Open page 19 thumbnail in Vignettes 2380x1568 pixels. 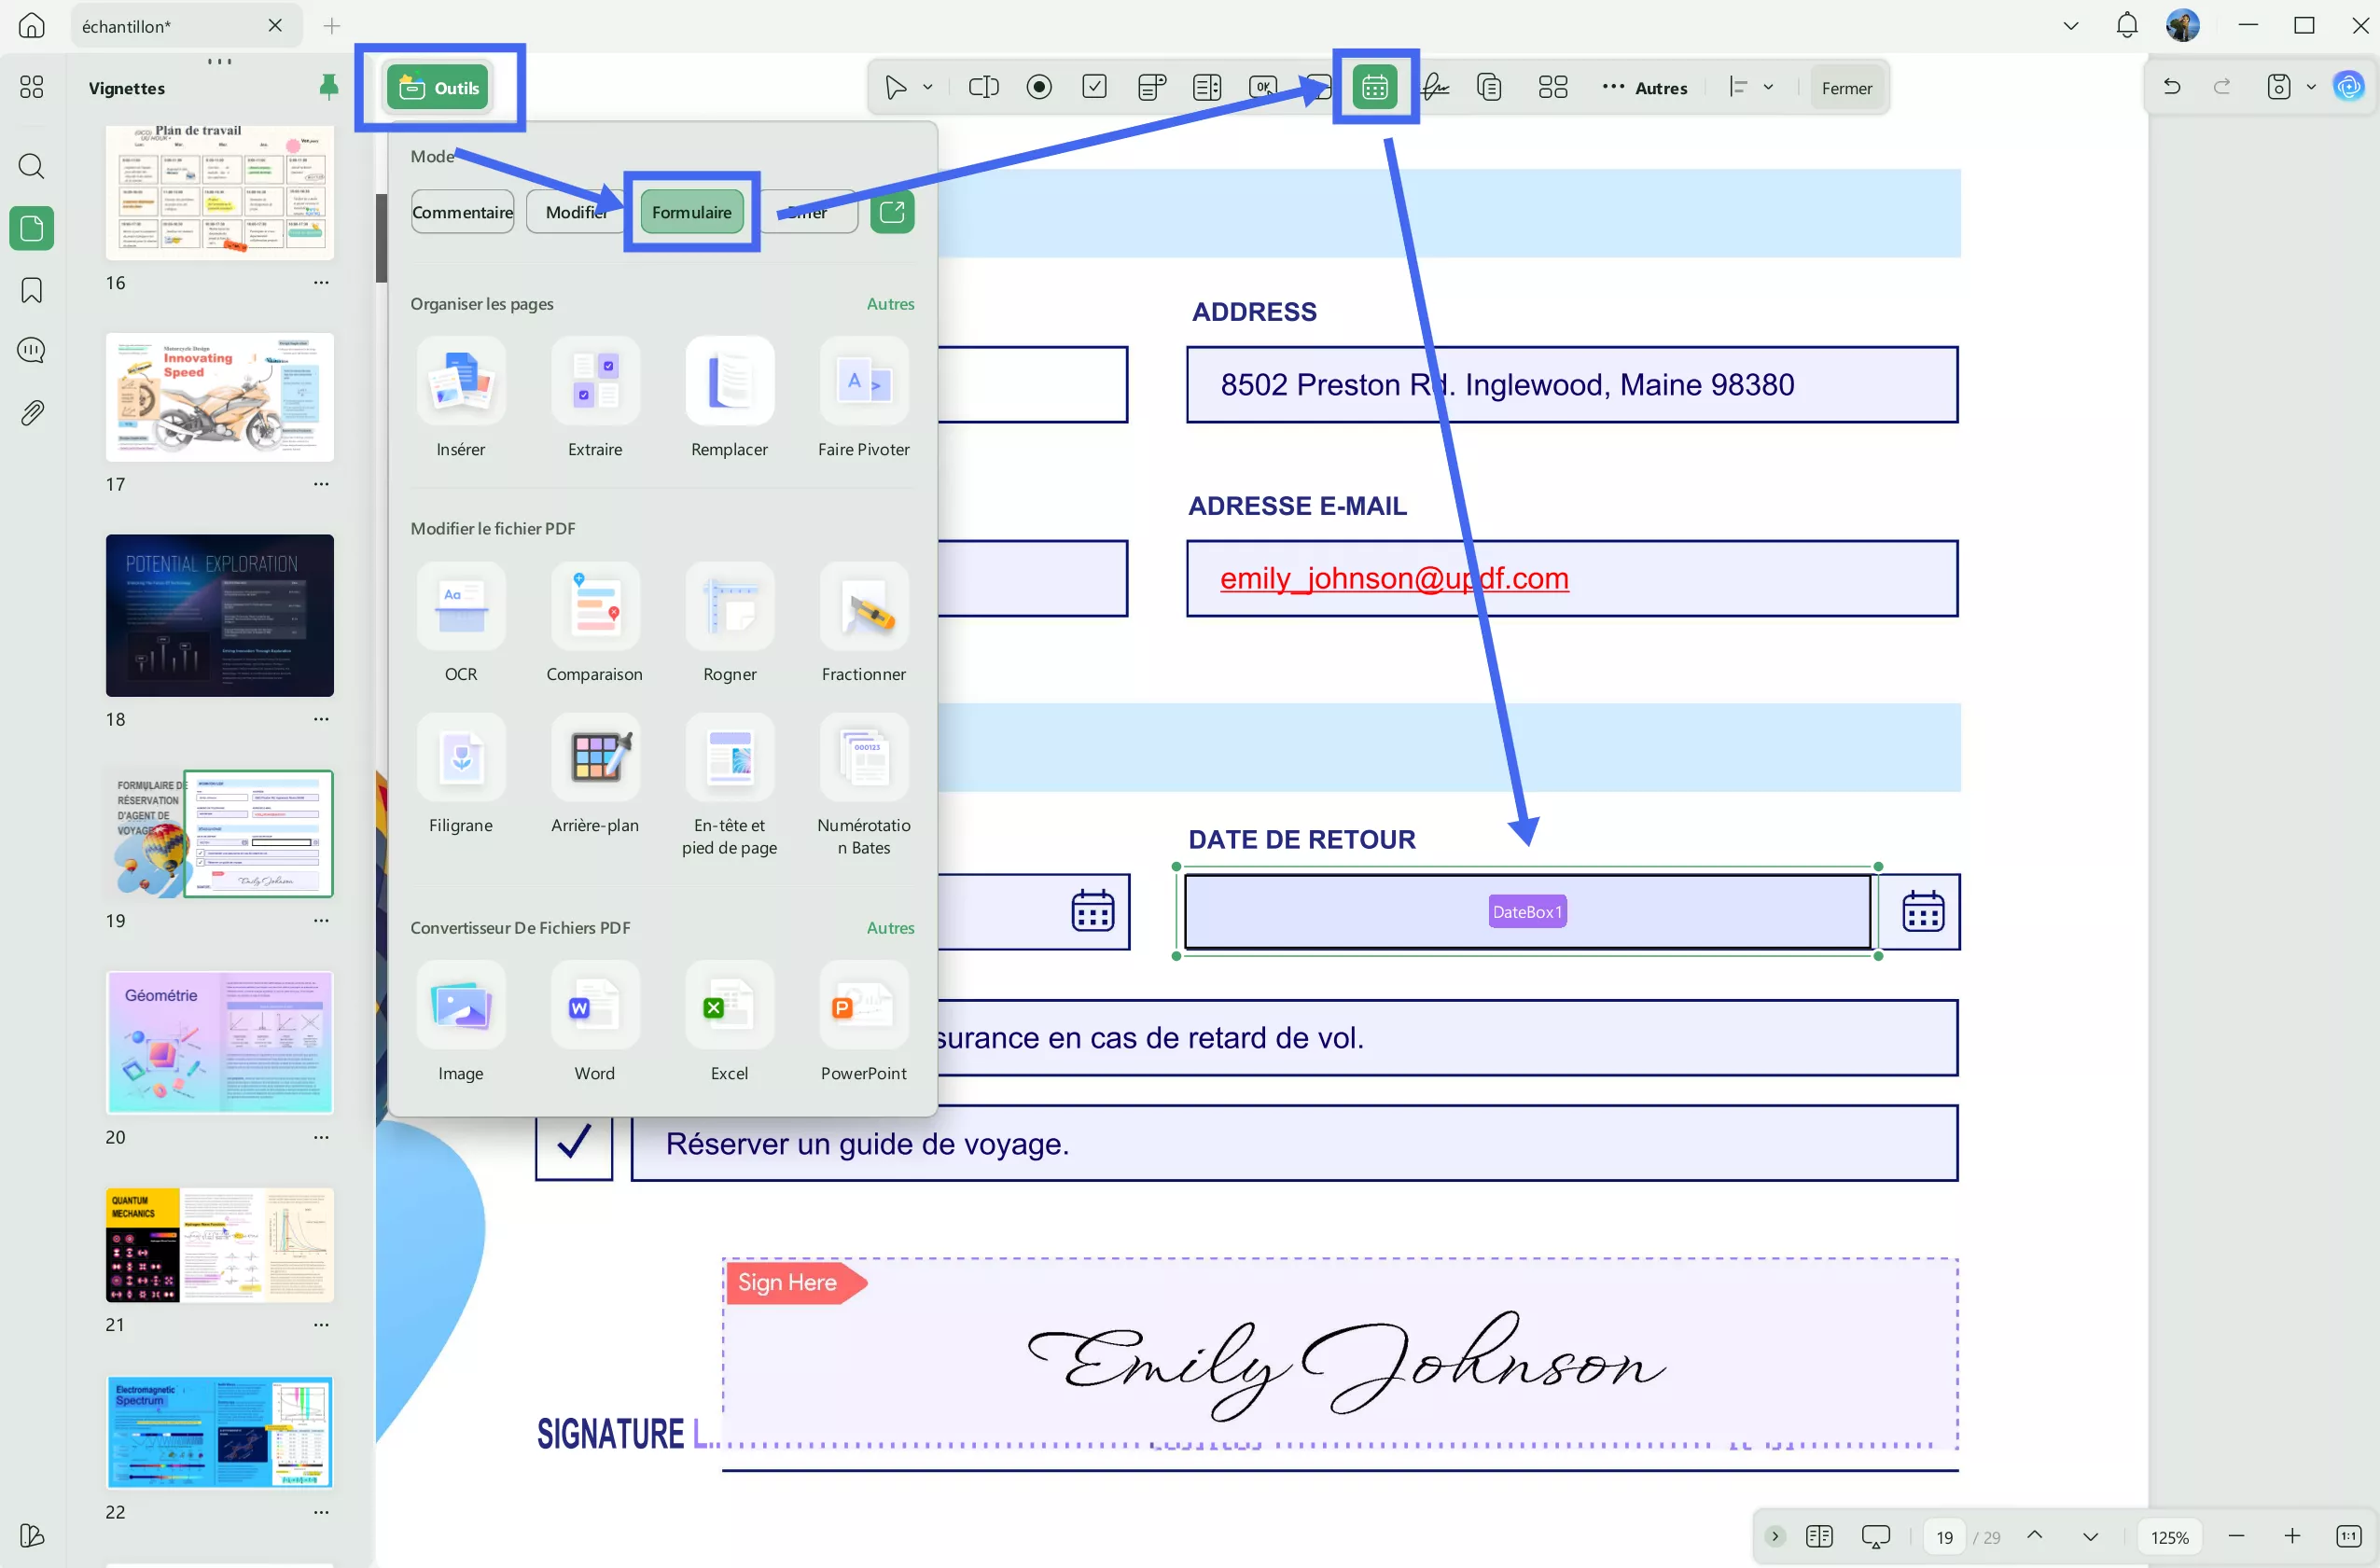pos(220,834)
